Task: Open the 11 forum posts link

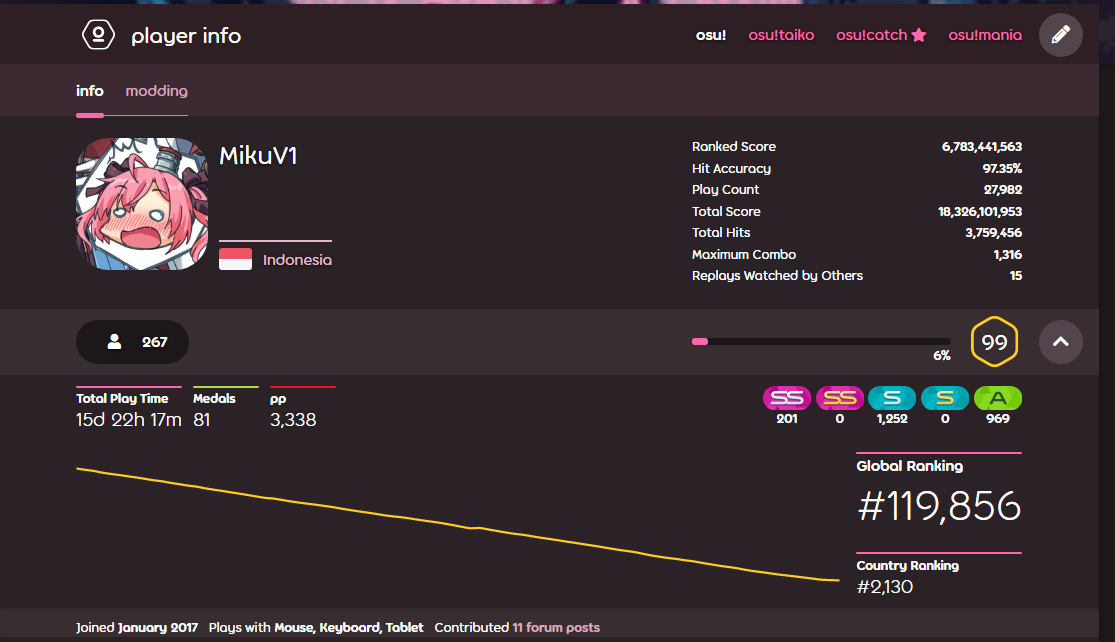Action: tap(556, 627)
